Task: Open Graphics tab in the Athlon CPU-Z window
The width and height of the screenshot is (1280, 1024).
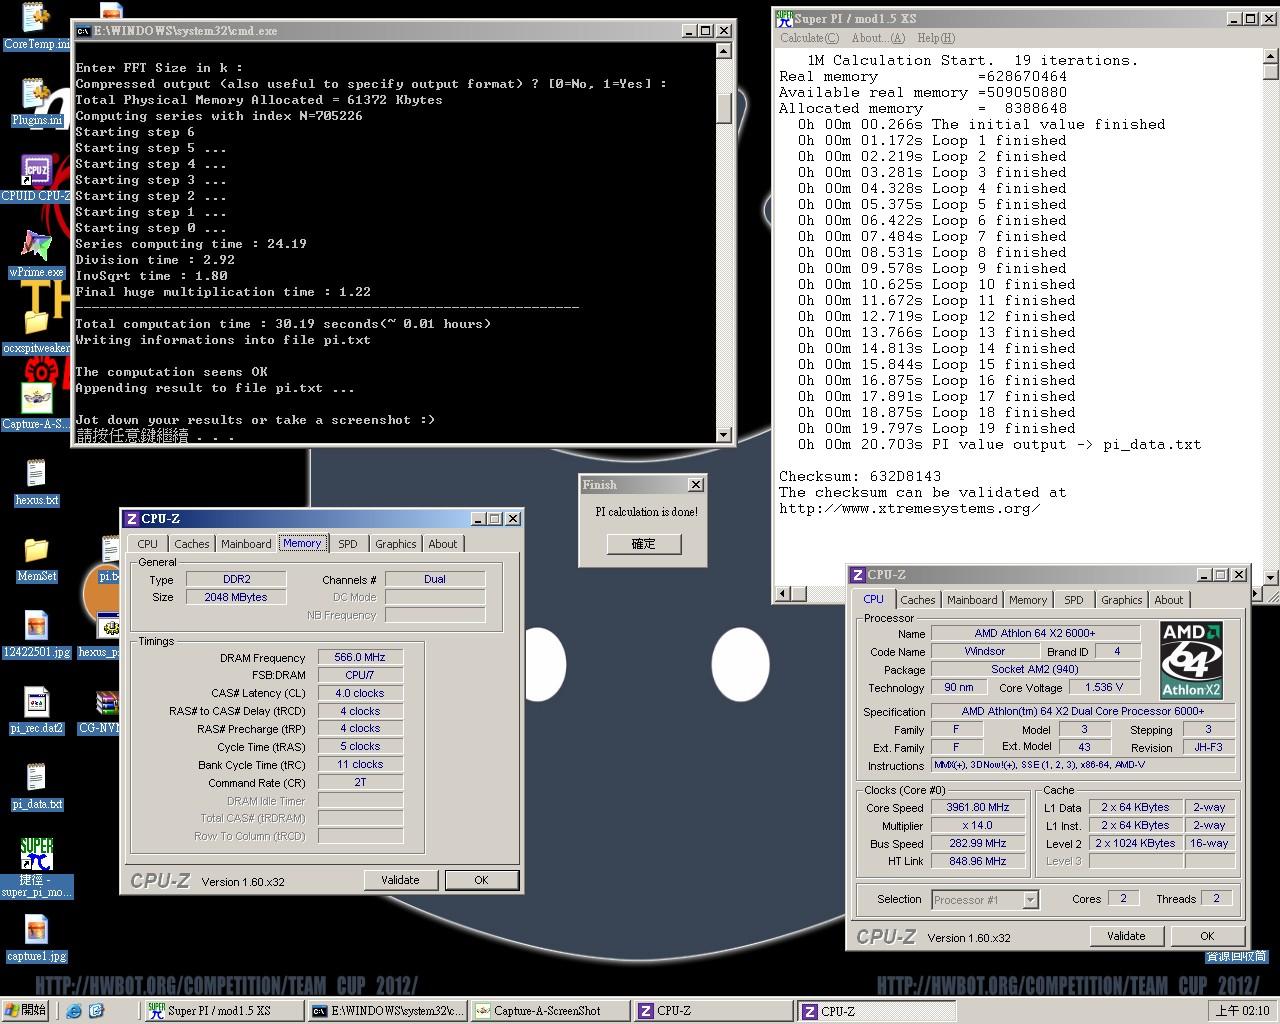Action: click(x=1122, y=600)
